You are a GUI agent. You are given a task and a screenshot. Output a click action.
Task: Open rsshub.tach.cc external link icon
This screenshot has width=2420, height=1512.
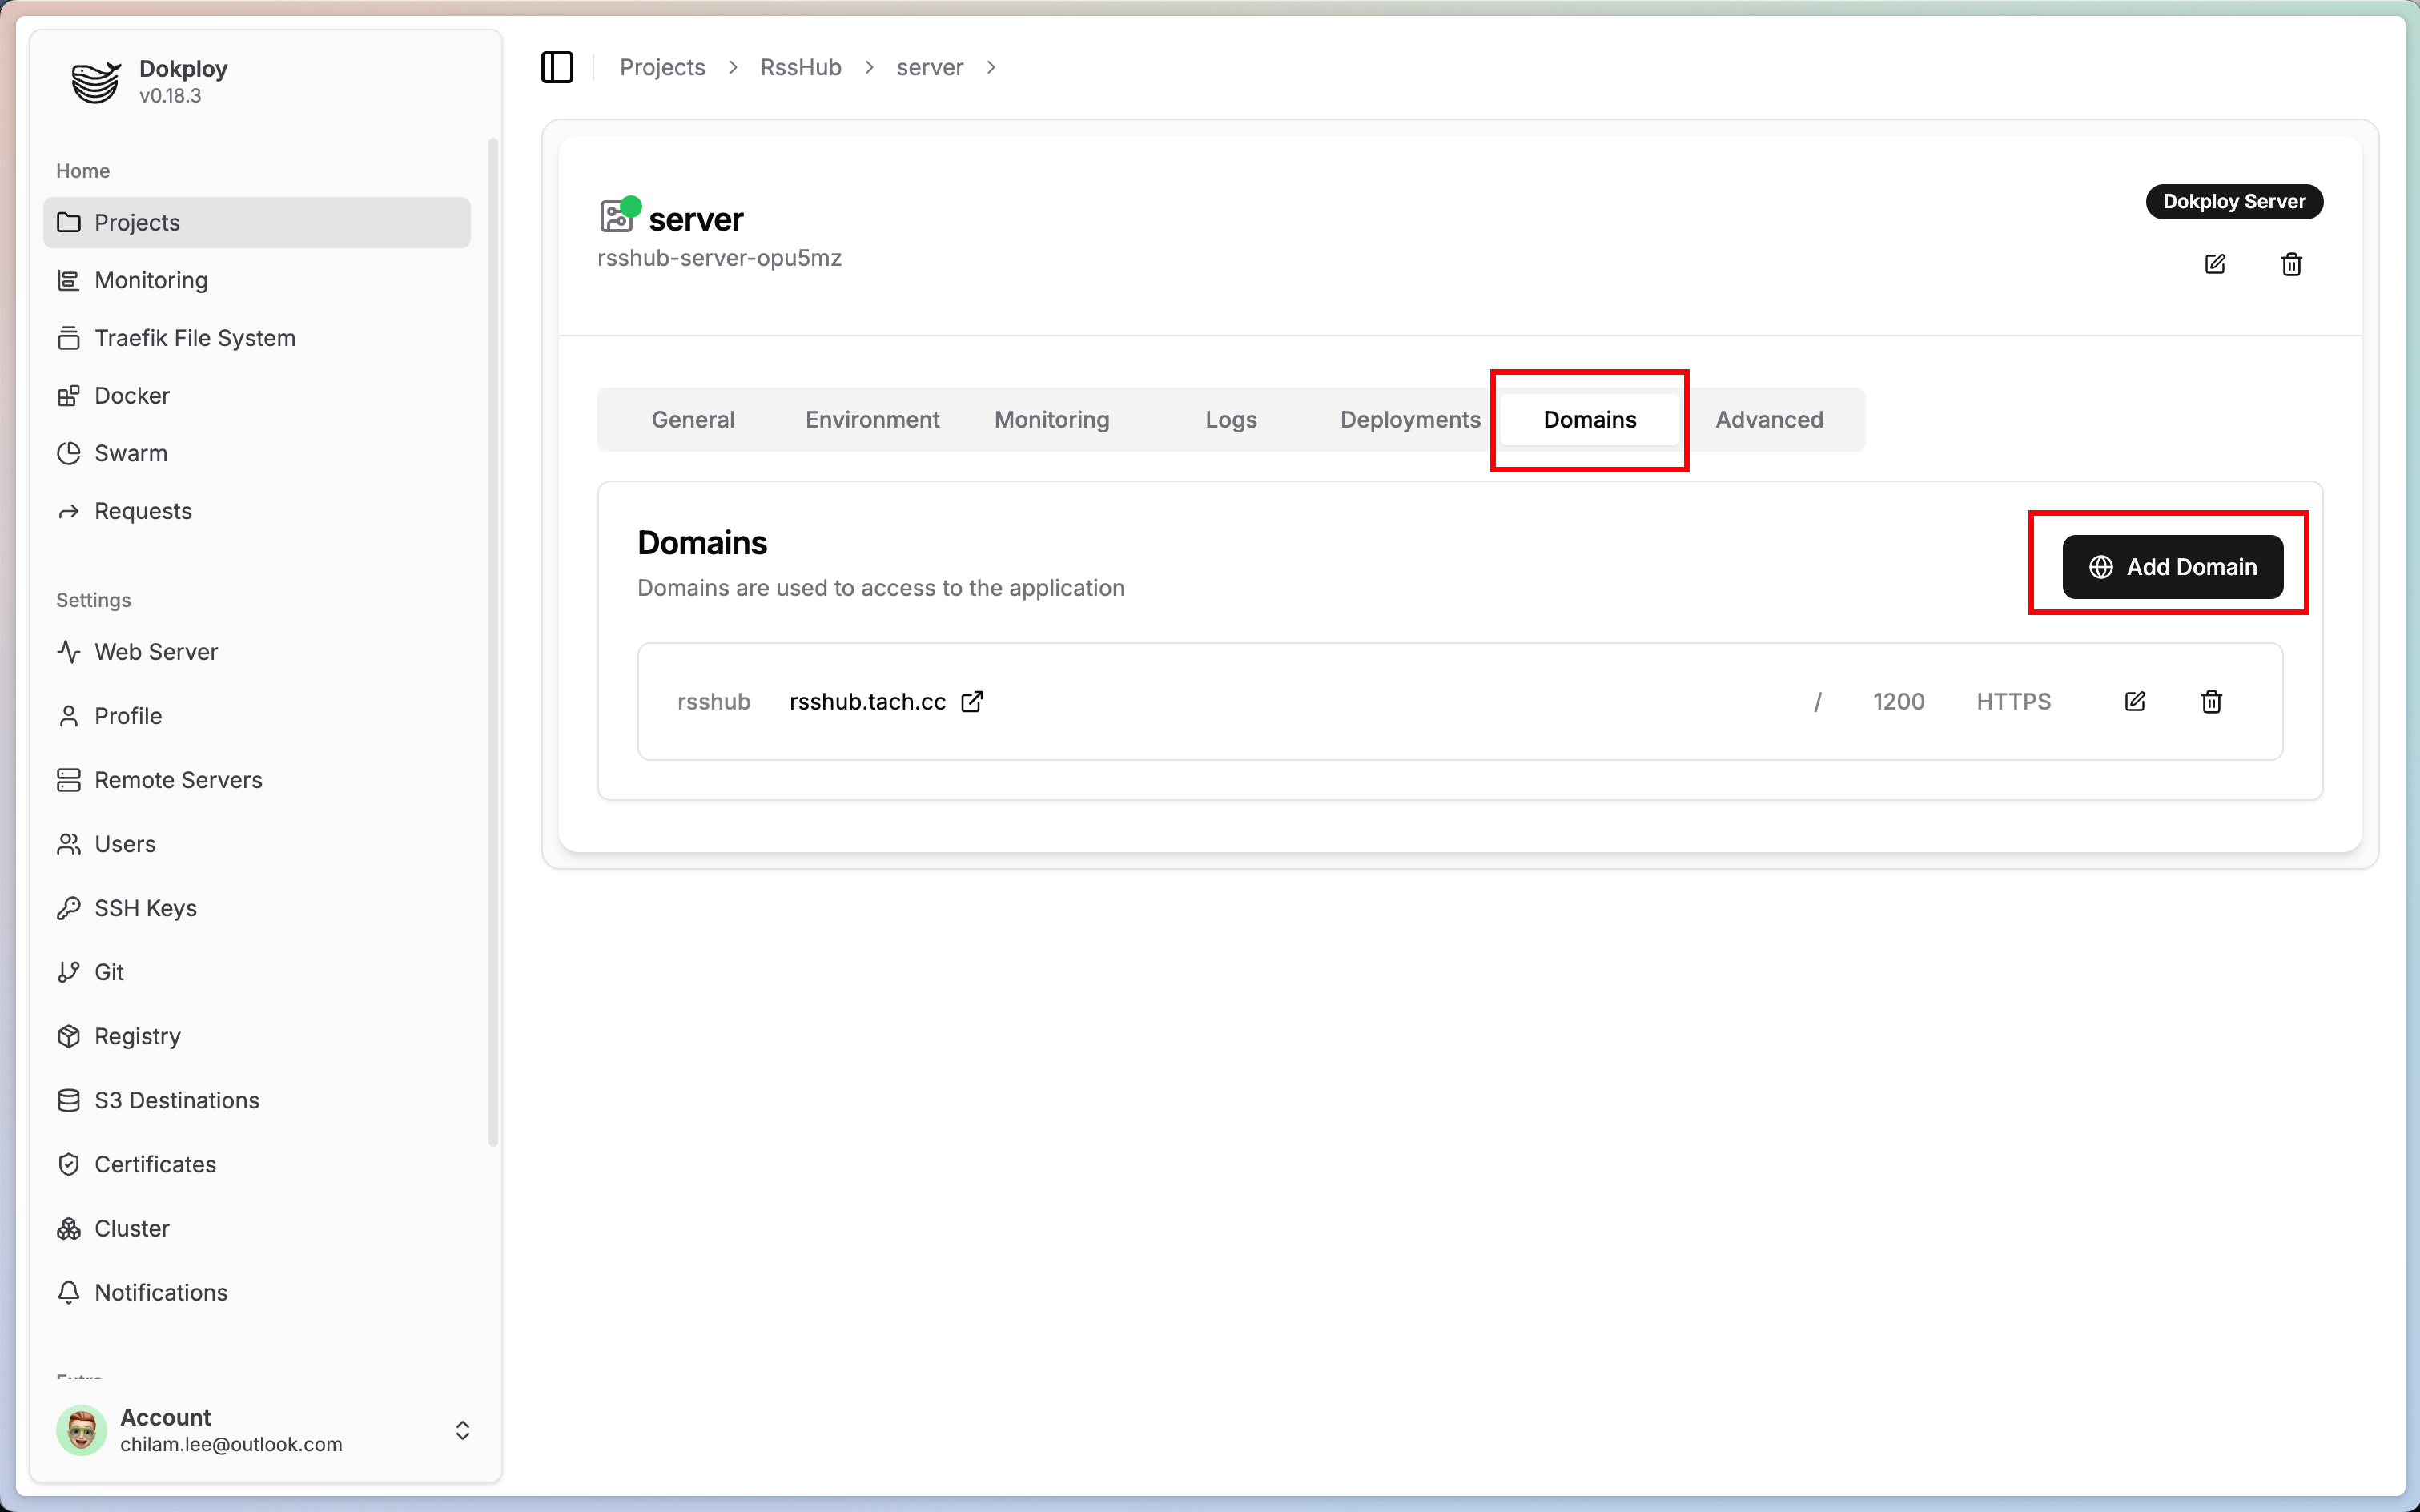[x=972, y=701]
